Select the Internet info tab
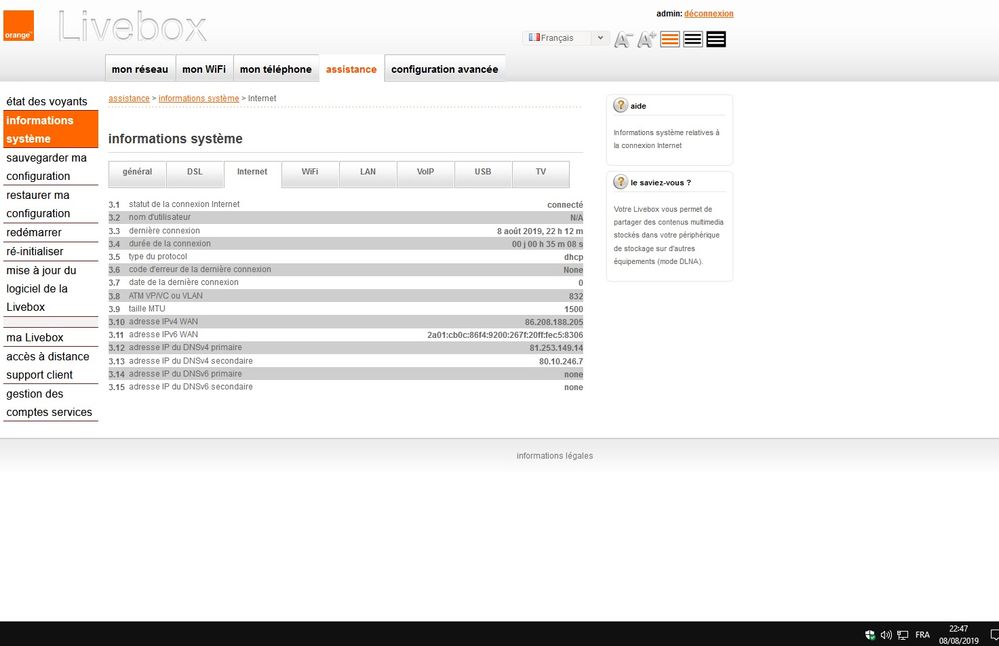The image size is (999, 646). 252,172
